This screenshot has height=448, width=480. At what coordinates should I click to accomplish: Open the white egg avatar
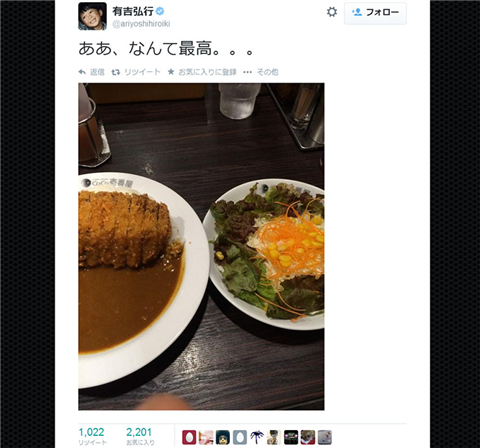240,437
